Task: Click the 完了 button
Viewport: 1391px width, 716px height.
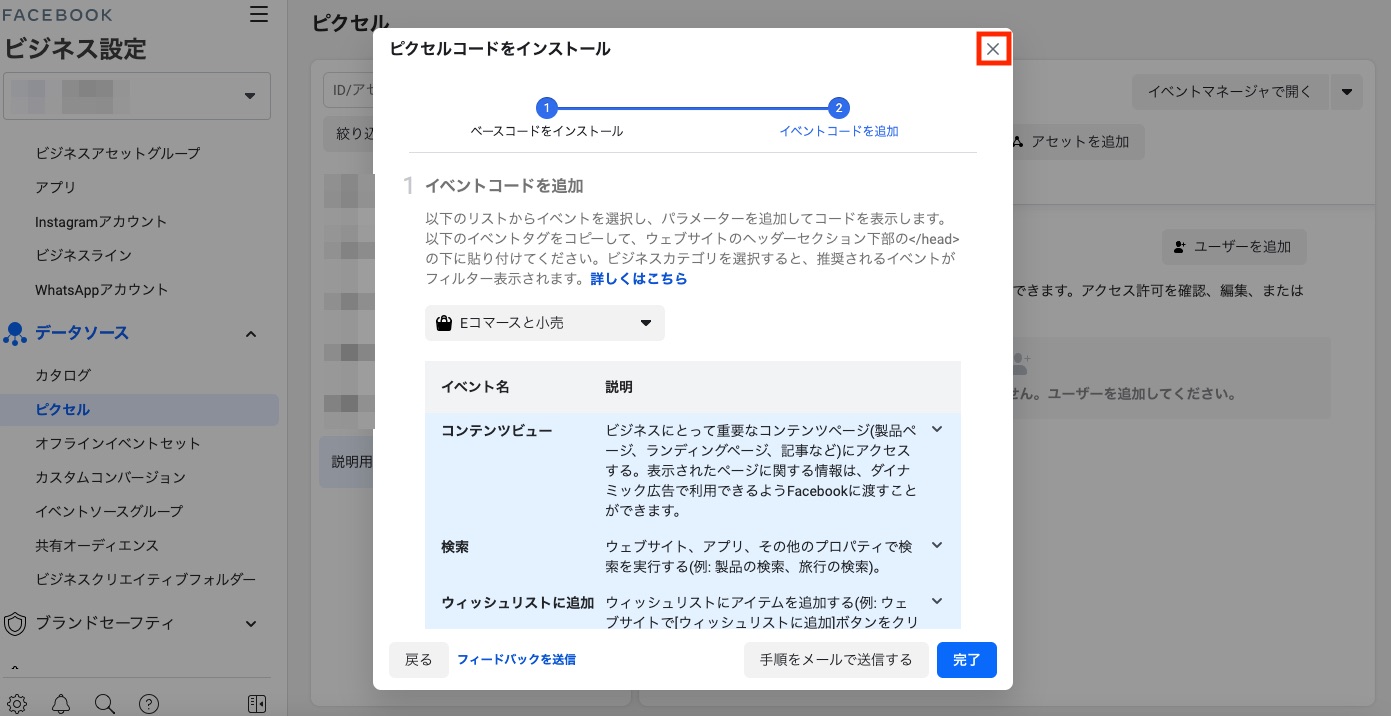Action: tap(967, 660)
